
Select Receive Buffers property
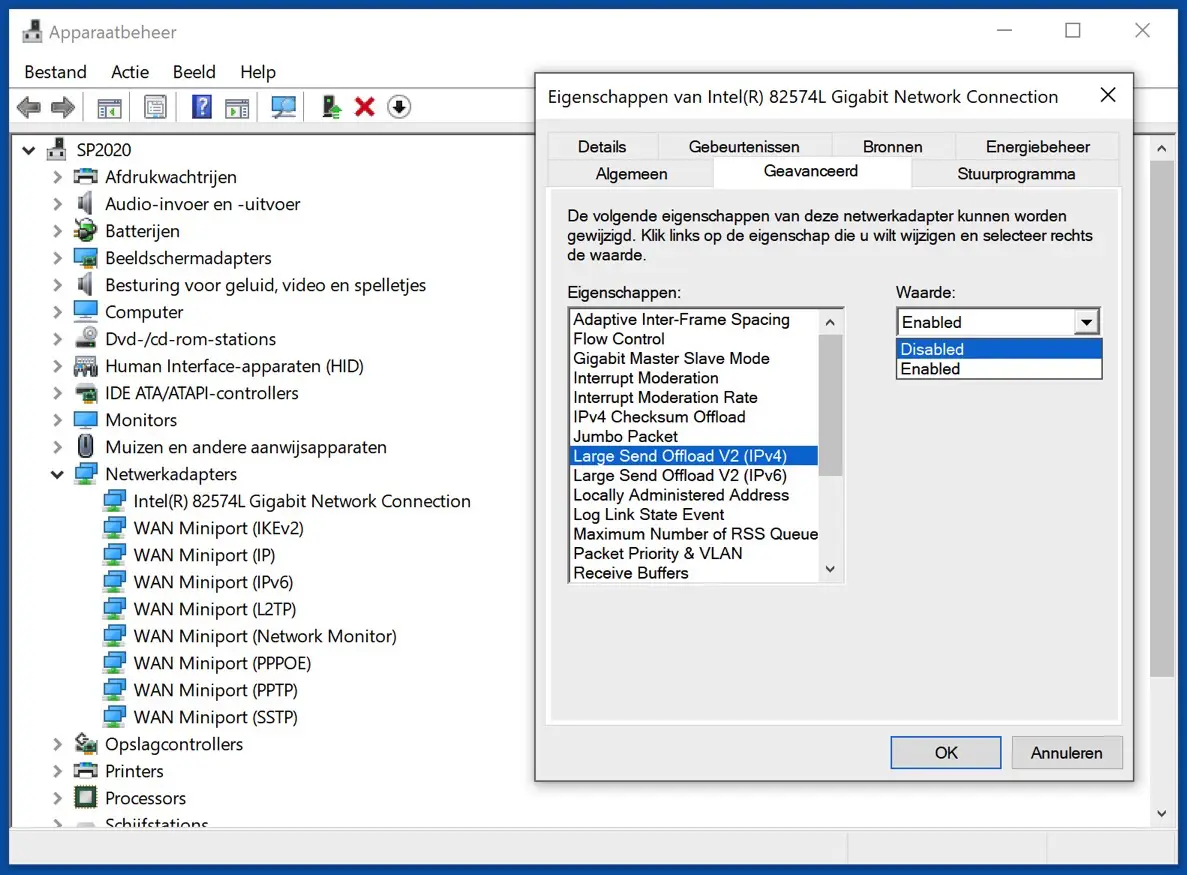tap(693, 573)
